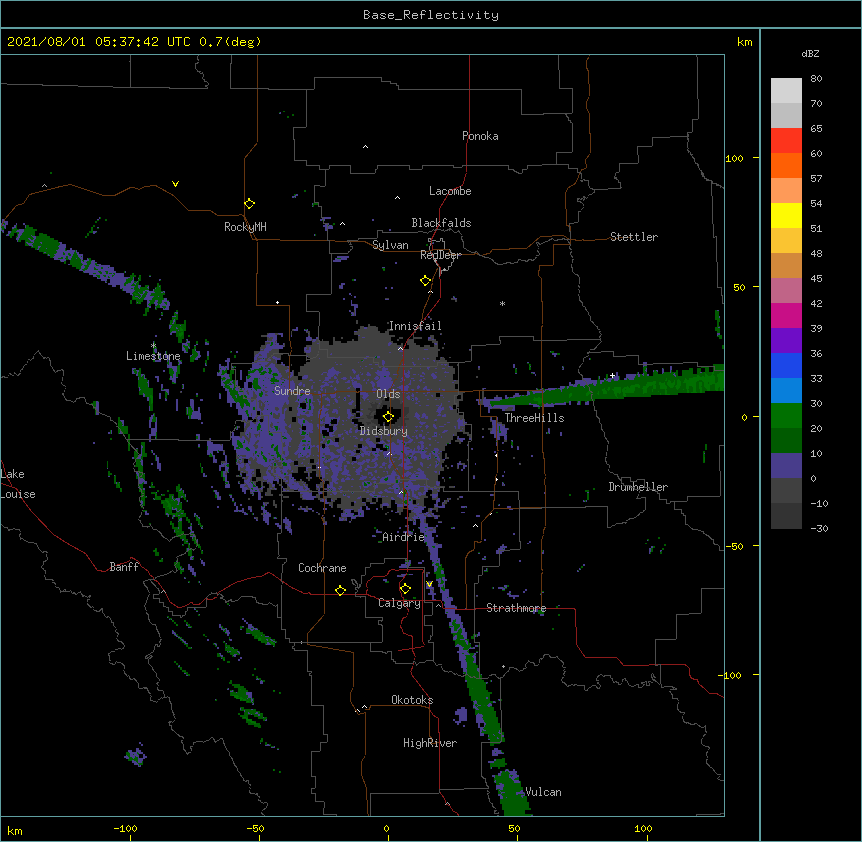Click the white plus marker north of ThreeHills
This screenshot has width=862, height=842.
(x=612, y=375)
